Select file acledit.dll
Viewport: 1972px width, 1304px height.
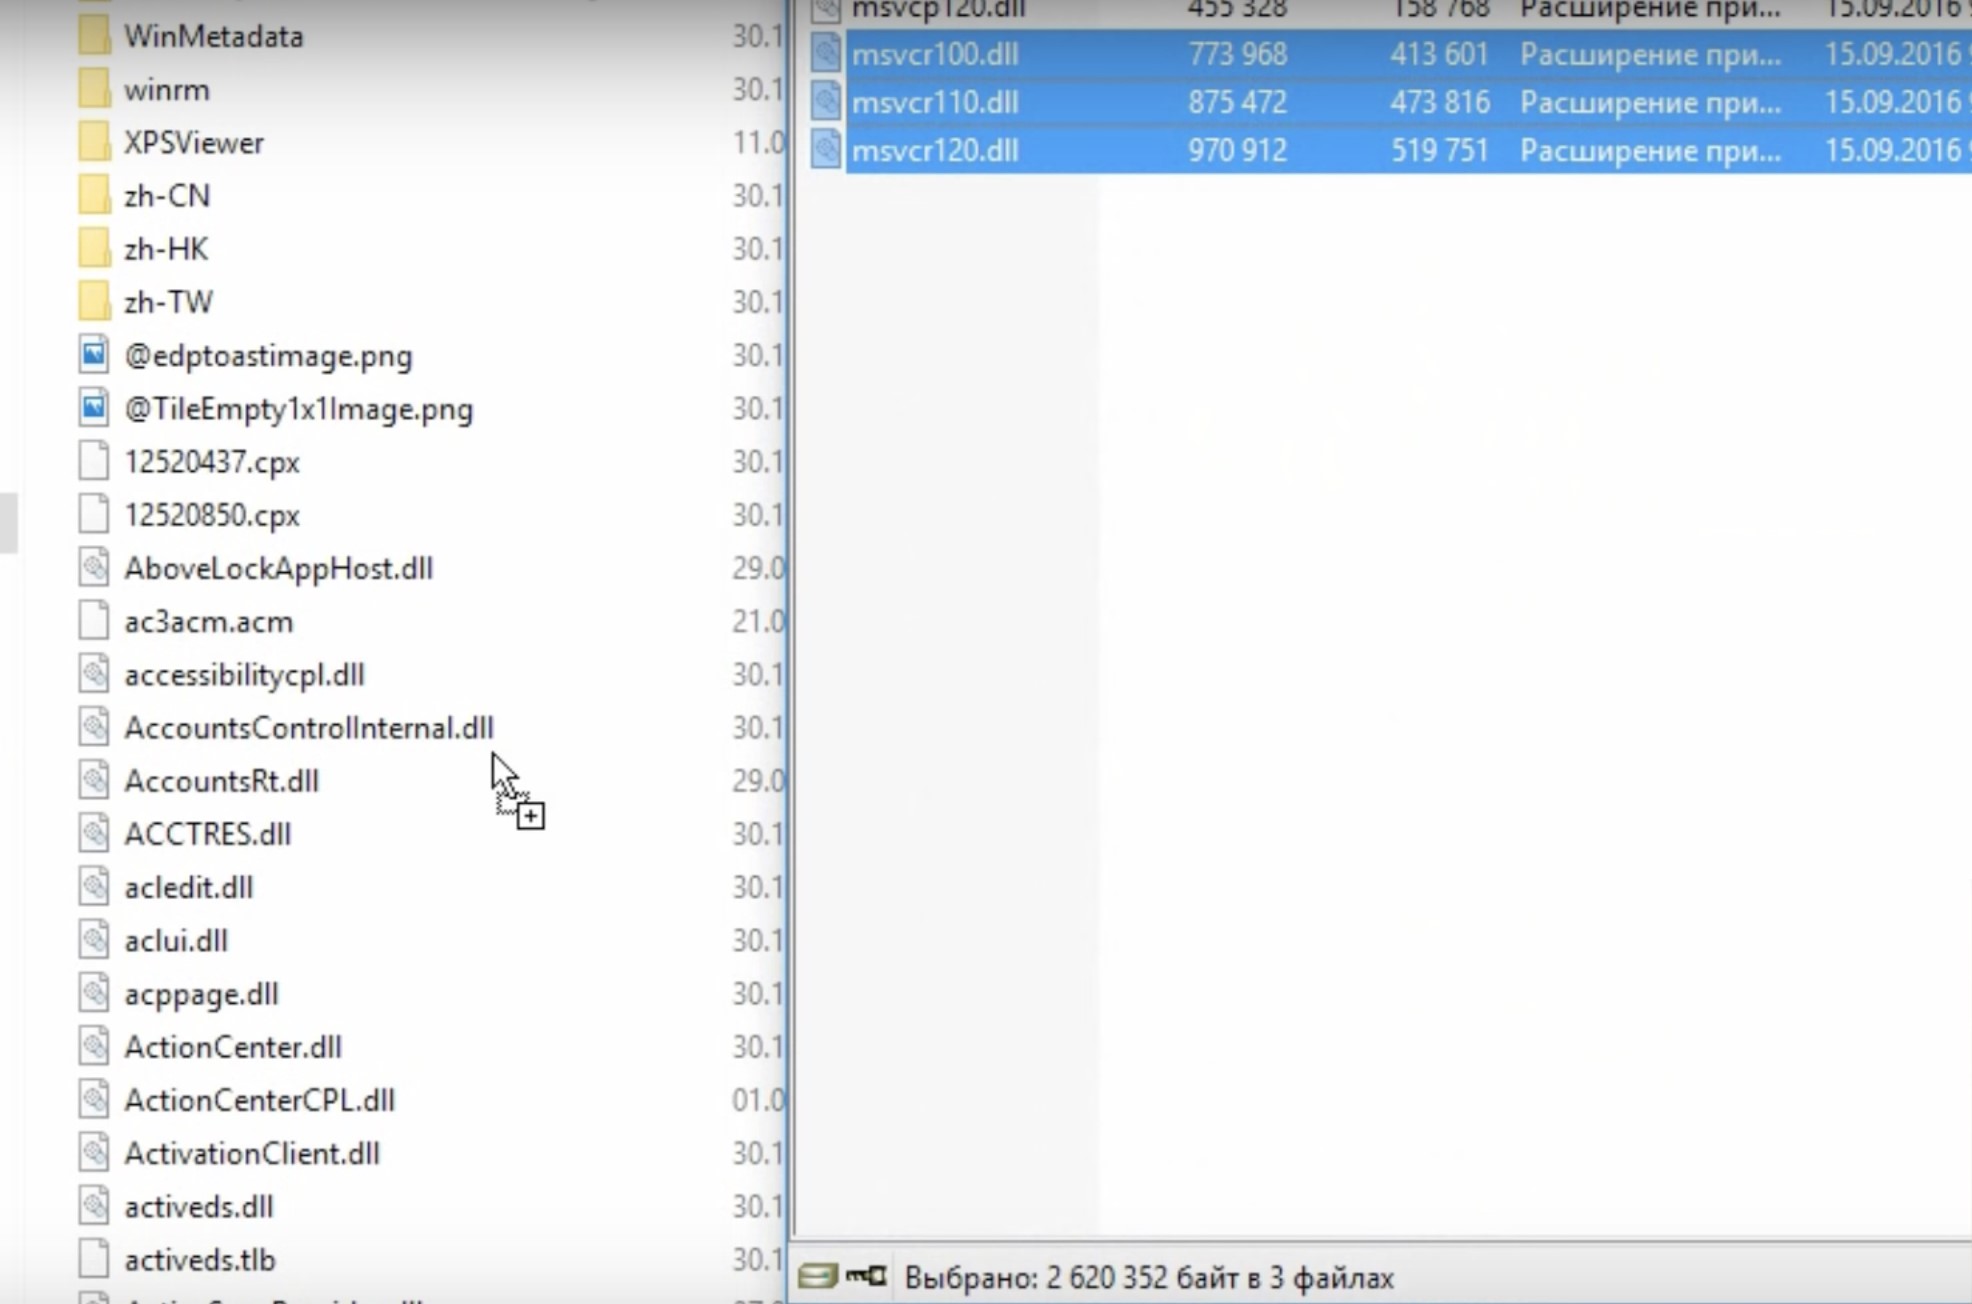click(189, 888)
